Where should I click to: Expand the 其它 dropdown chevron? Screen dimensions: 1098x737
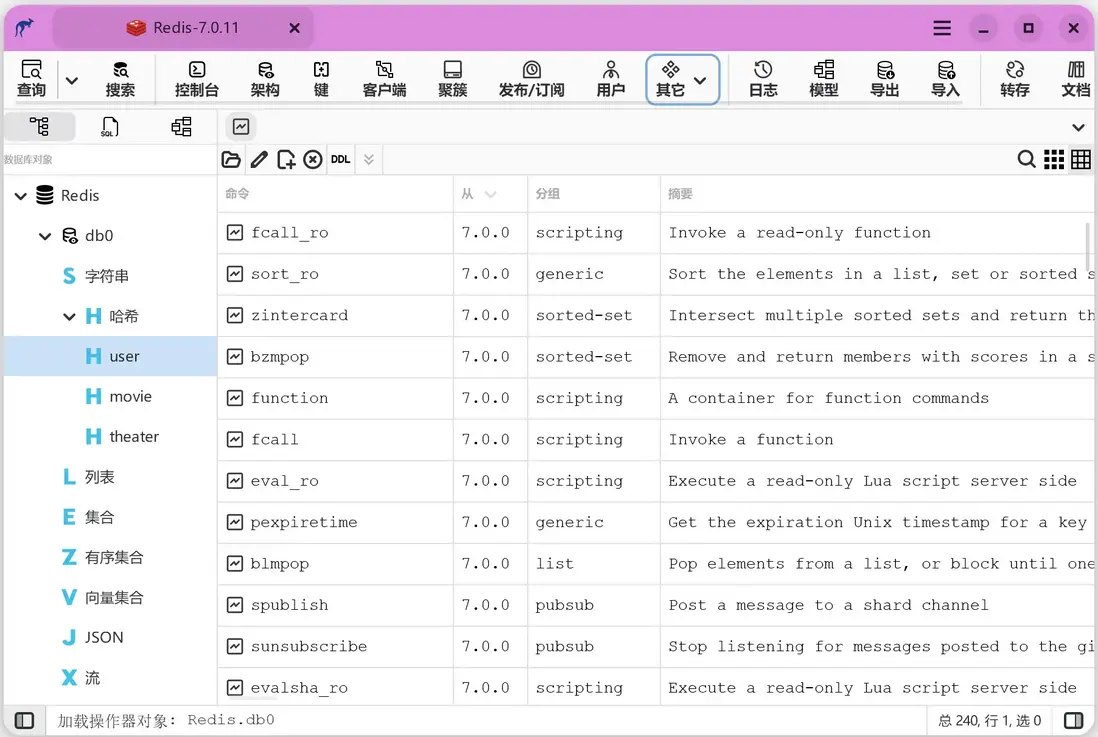coord(700,80)
